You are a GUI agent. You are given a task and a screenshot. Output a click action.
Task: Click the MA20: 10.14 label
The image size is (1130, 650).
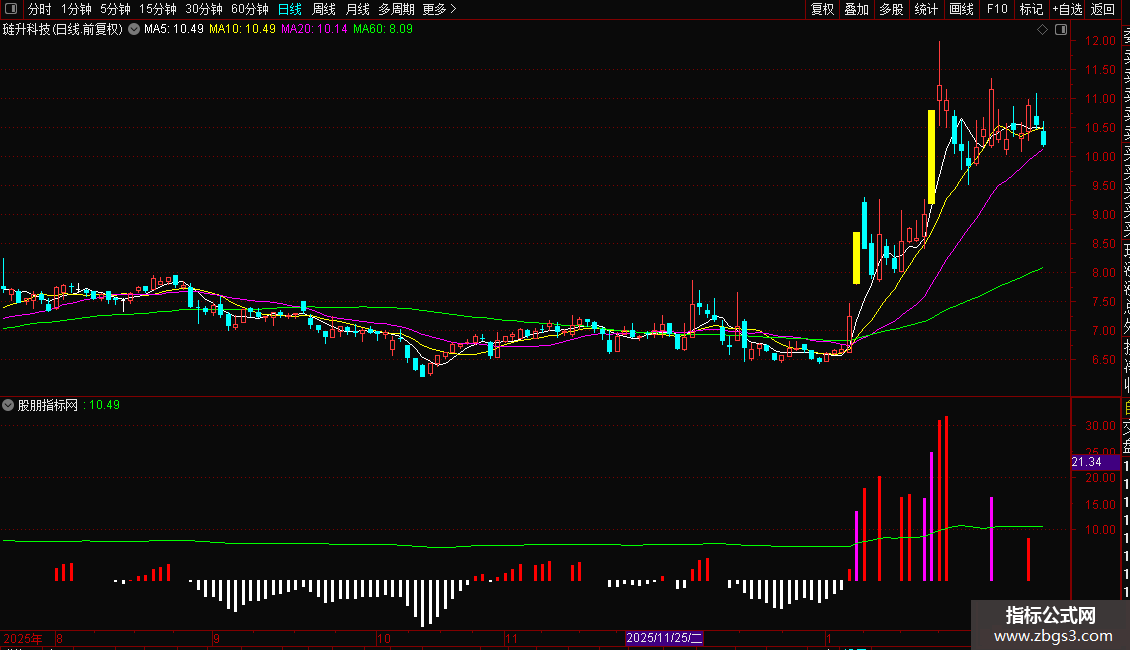coord(314,30)
